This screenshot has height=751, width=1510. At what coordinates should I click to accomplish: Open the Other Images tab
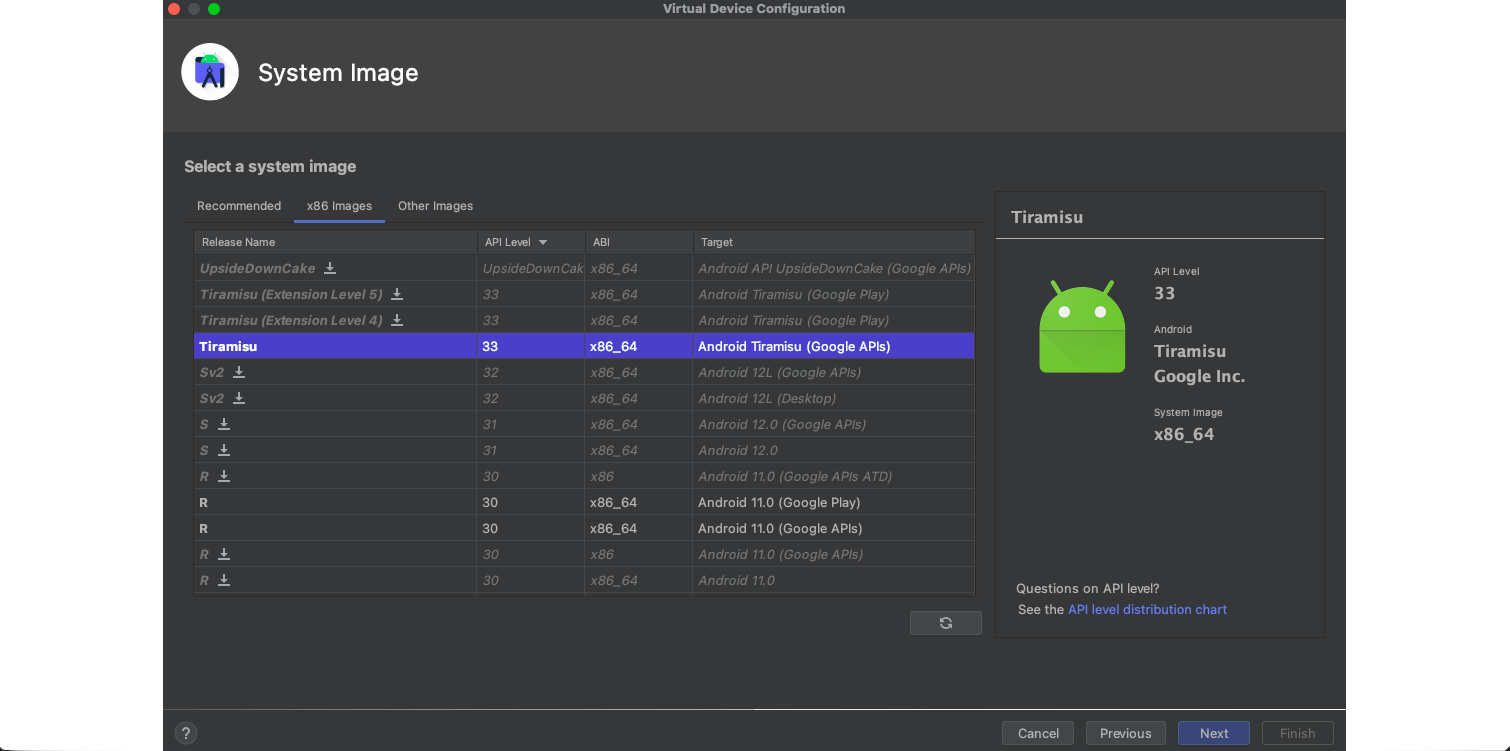click(435, 206)
